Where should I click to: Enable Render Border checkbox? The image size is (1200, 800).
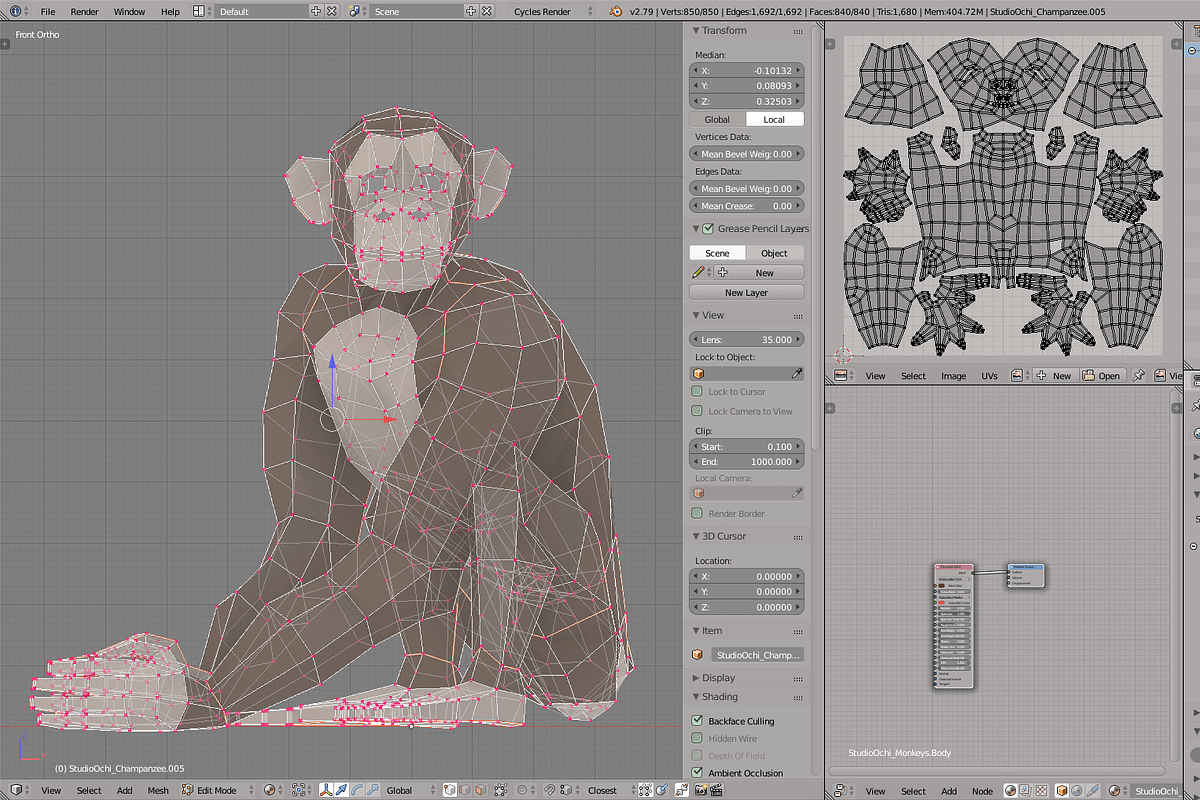coord(697,513)
